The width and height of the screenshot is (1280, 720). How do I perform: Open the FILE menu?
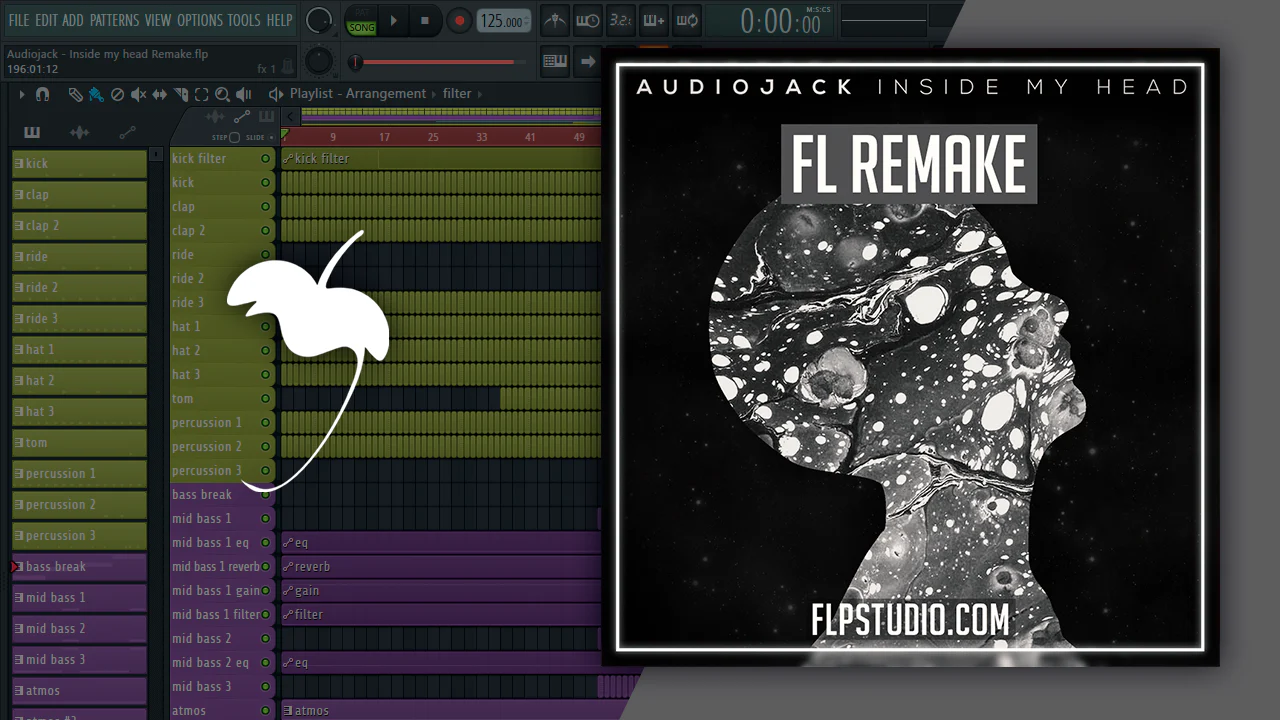(19, 20)
